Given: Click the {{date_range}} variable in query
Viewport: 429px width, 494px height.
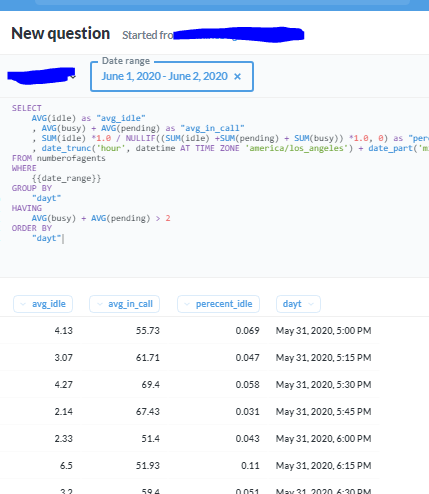Looking at the screenshot, I should tap(66, 178).
